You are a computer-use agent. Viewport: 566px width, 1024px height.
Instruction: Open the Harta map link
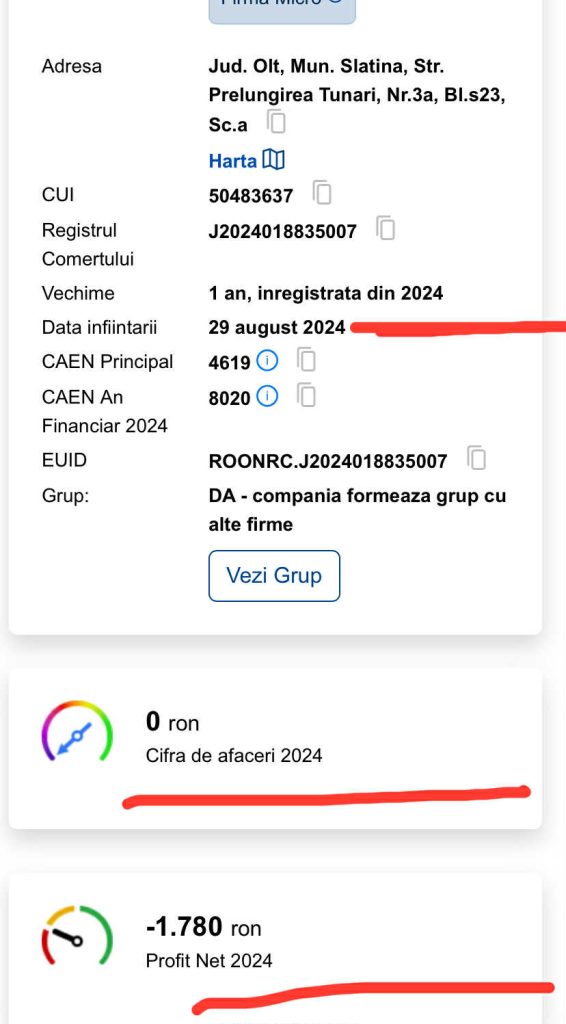(232, 161)
